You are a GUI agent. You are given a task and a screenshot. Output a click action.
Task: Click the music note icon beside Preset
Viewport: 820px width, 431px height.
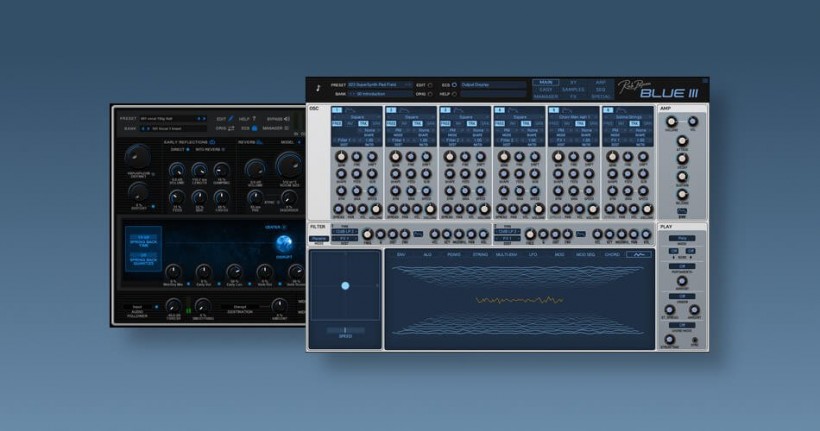coord(318,87)
